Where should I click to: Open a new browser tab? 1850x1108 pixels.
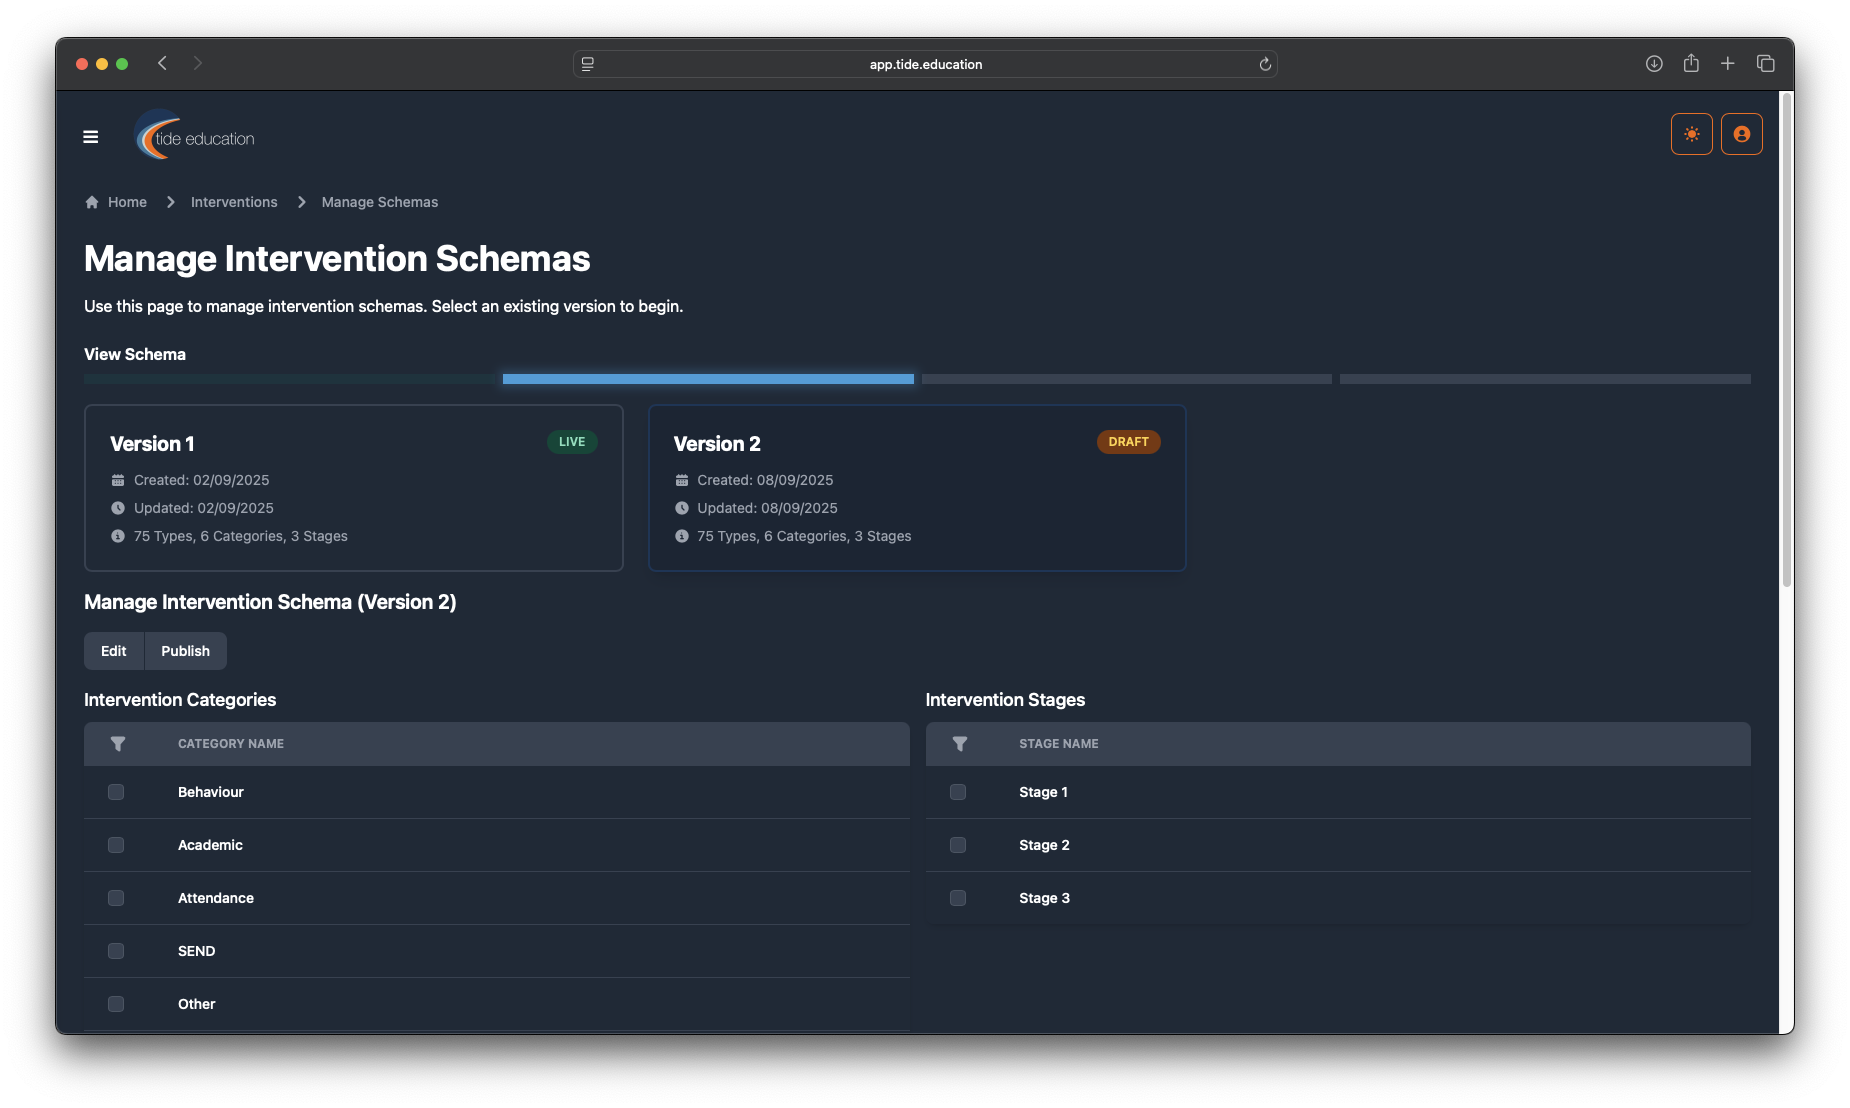pos(1727,64)
